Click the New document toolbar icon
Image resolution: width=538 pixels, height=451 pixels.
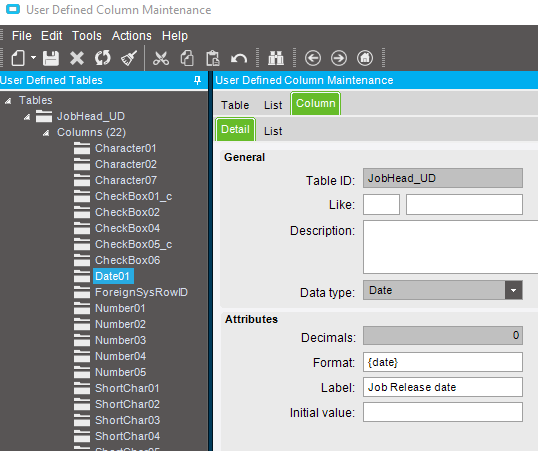(18, 58)
